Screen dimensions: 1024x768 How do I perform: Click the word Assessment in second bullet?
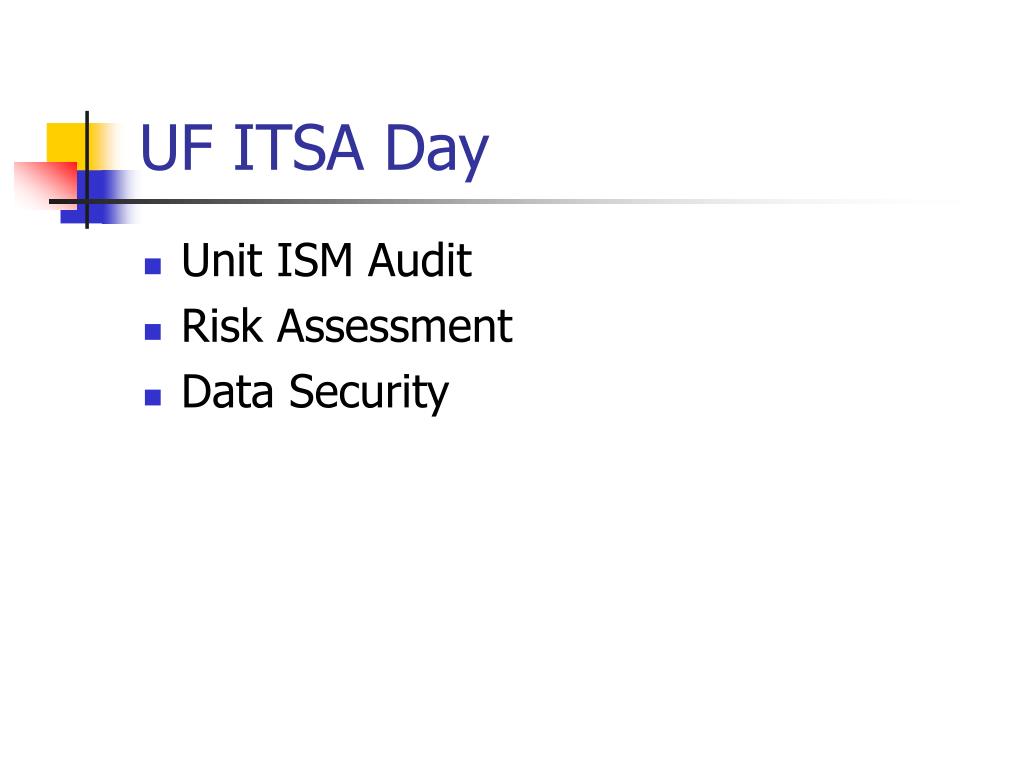click(394, 325)
